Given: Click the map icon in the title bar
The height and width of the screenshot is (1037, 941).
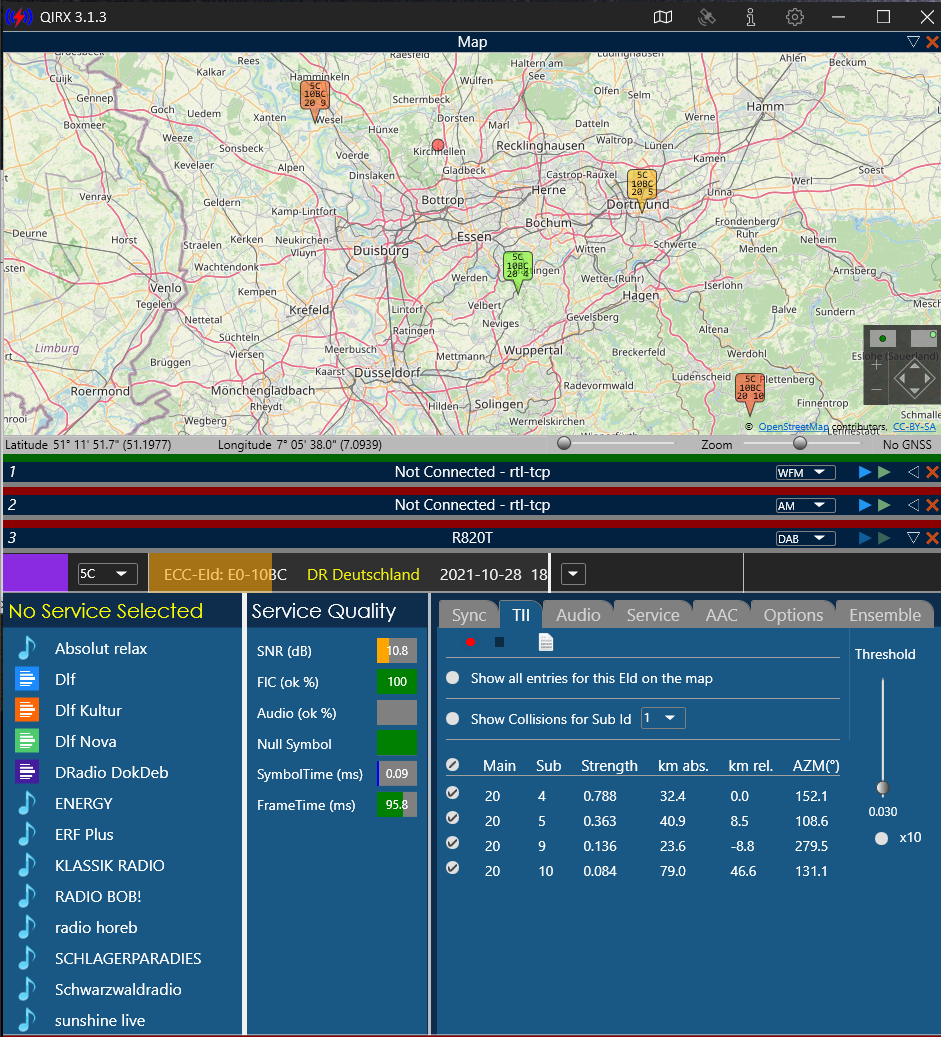Looking at the screenshot, I should (x=663, y=17).
